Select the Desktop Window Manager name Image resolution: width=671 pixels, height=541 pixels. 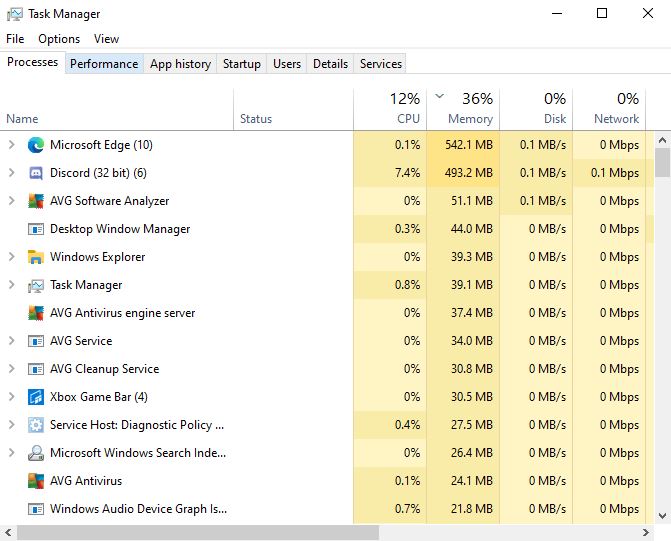coord(120,229)
